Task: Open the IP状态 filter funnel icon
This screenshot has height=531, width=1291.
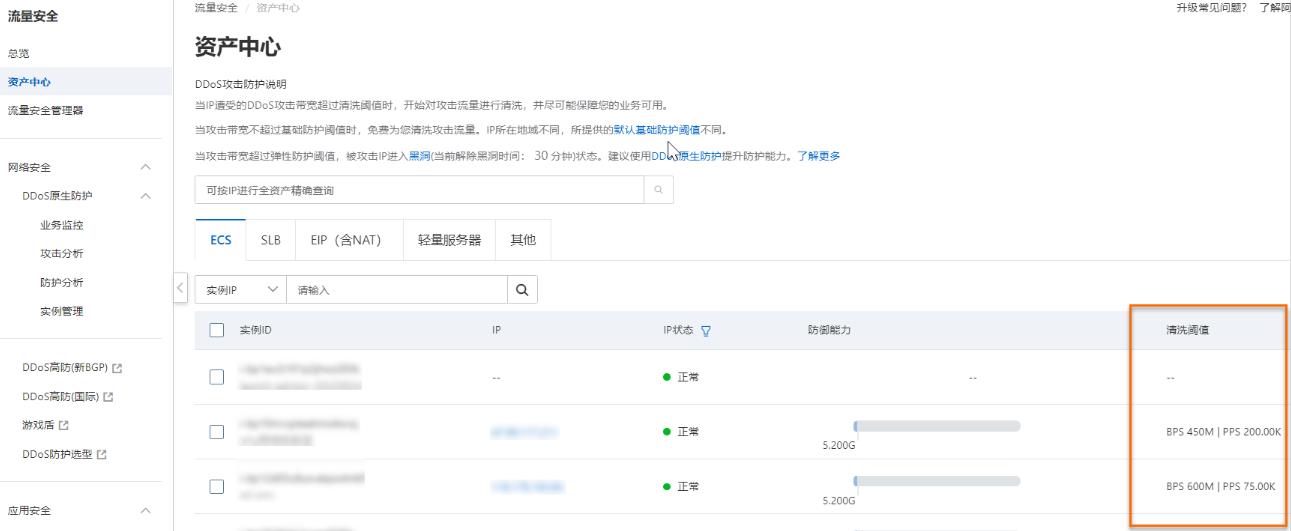Action: pyautogui.click(x=706, y=331)
